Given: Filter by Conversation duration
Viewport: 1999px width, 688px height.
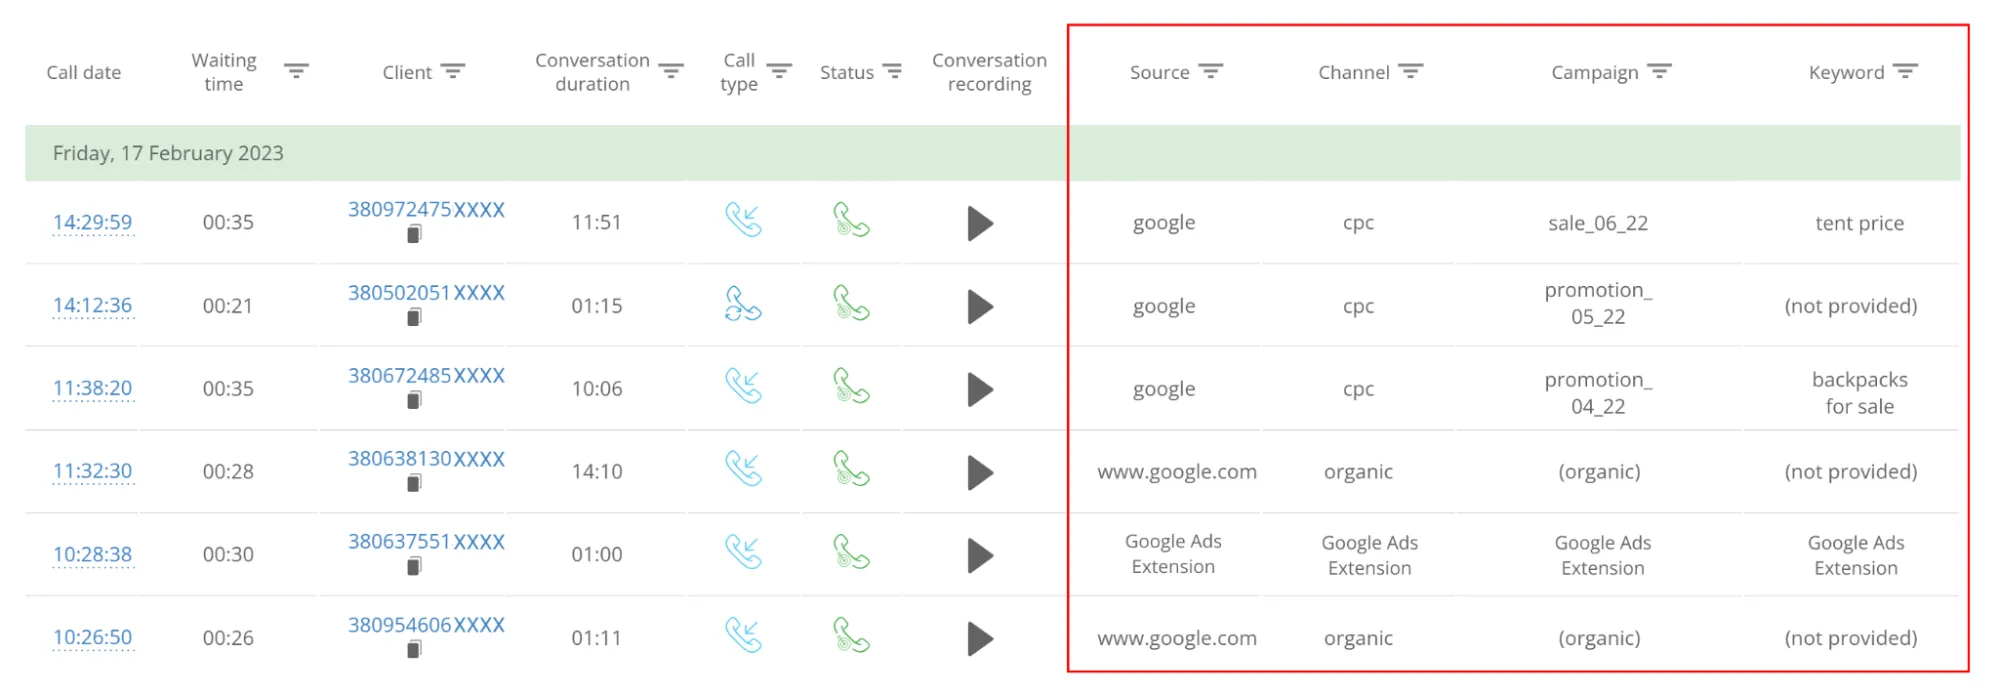Looking at the screenshot, I should click(x=671, y=71).
